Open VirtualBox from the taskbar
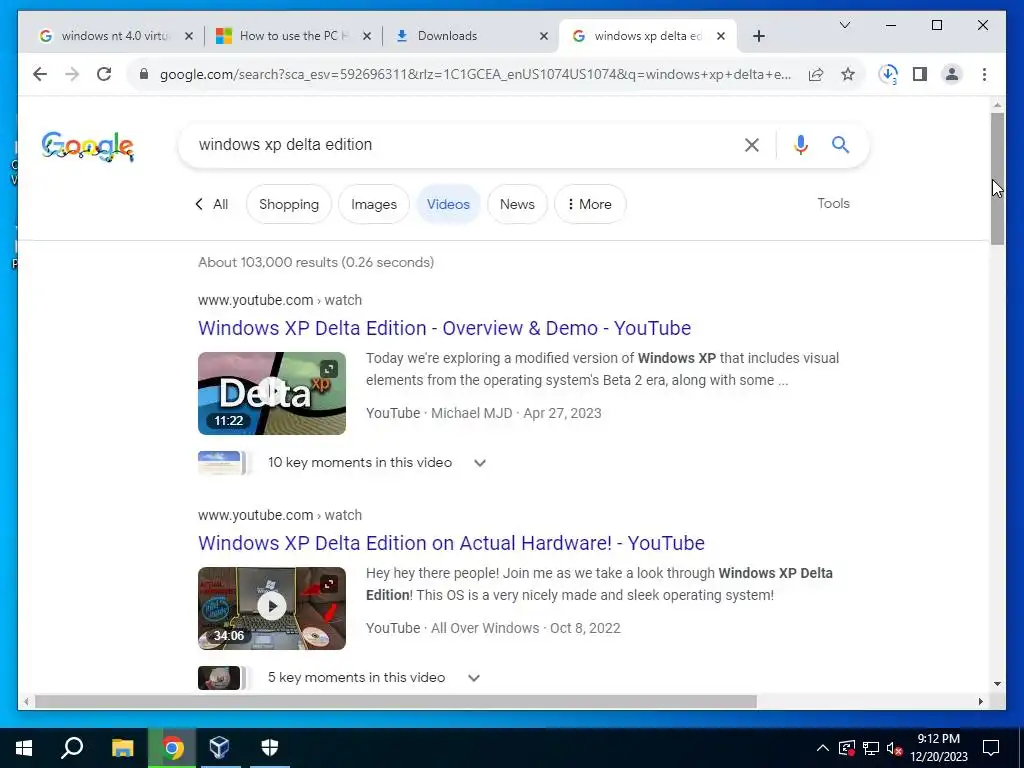The image size is (1024, 768). (219, 748)
